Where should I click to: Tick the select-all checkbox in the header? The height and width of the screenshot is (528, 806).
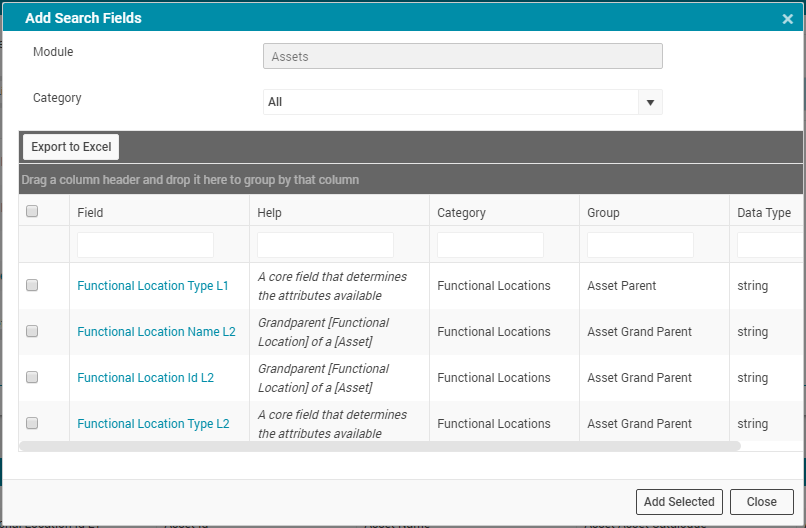pos(32,211)
